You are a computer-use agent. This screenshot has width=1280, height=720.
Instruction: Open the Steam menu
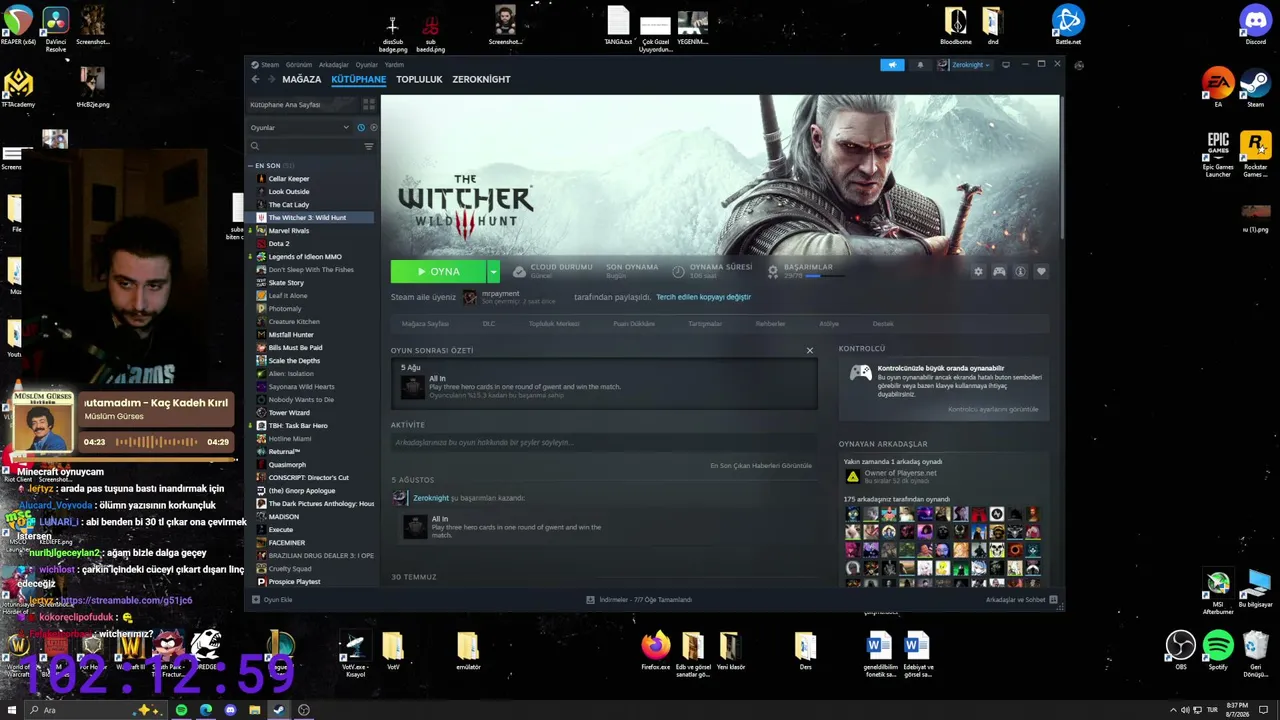tap(270, 65)
